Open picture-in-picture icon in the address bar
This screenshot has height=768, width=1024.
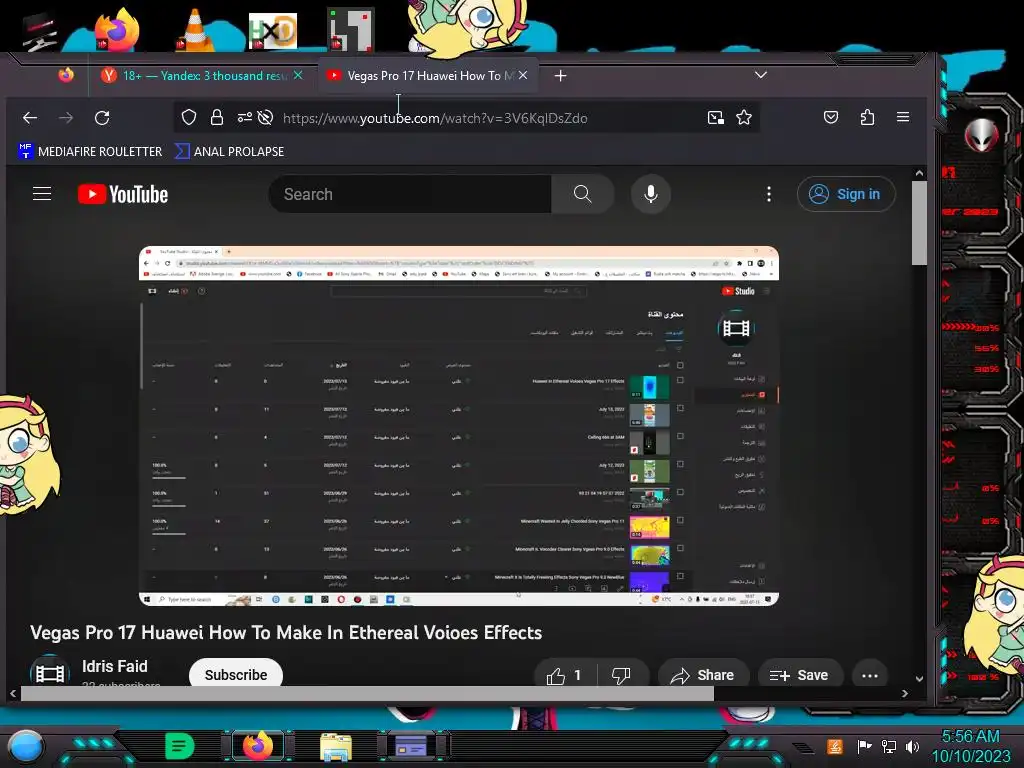coord(716,118)
